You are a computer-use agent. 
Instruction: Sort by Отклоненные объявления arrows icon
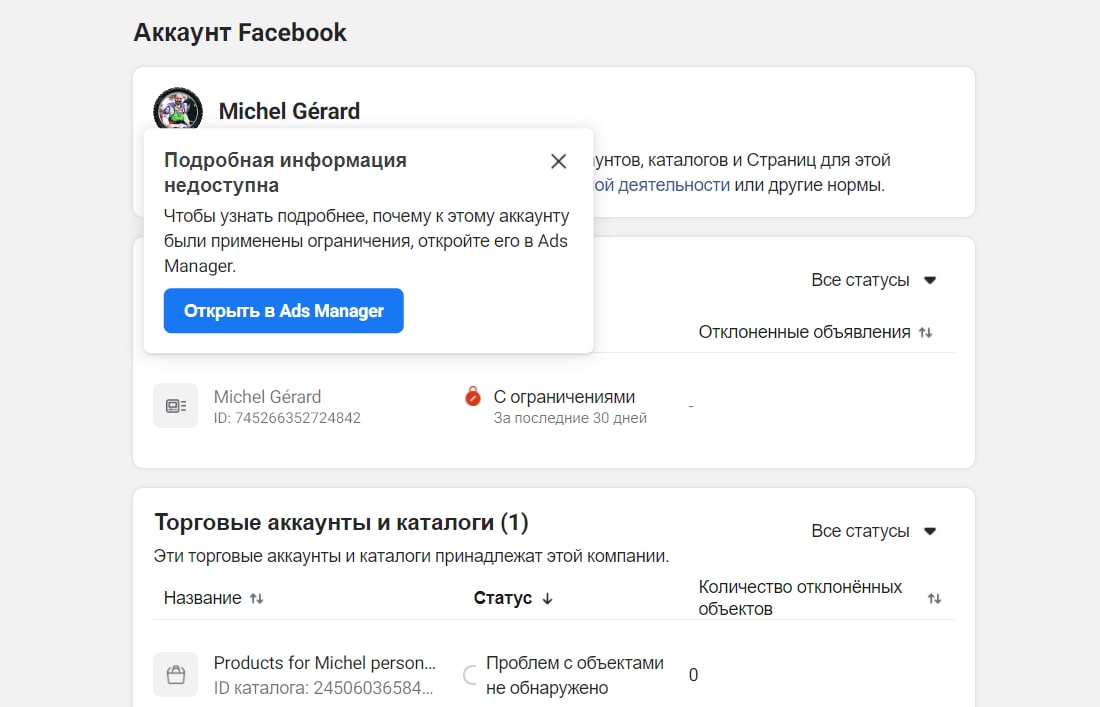point(926,332)
